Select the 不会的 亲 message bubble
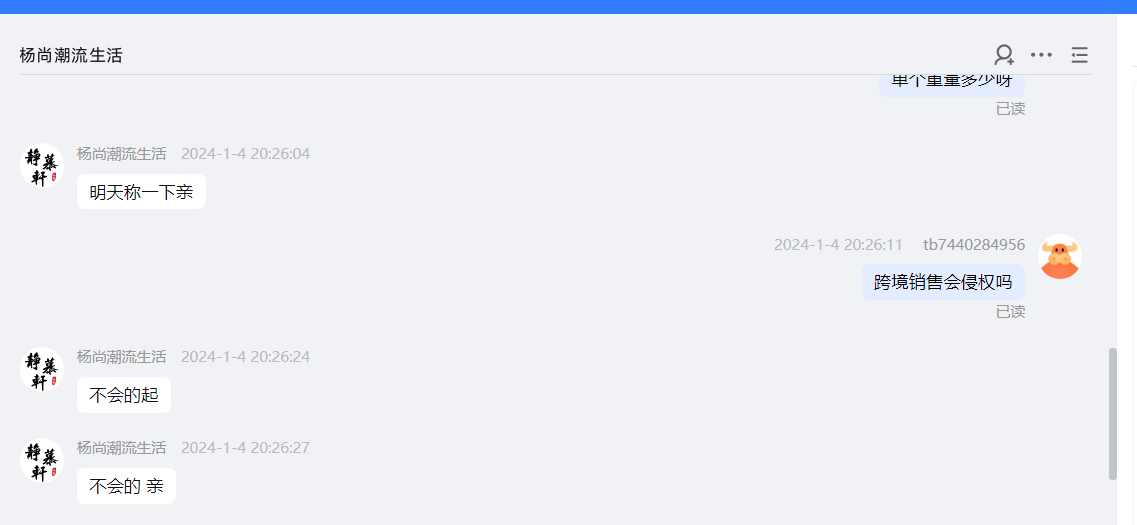The height and width of the screenshot is (525, 1137). [126, 486]
